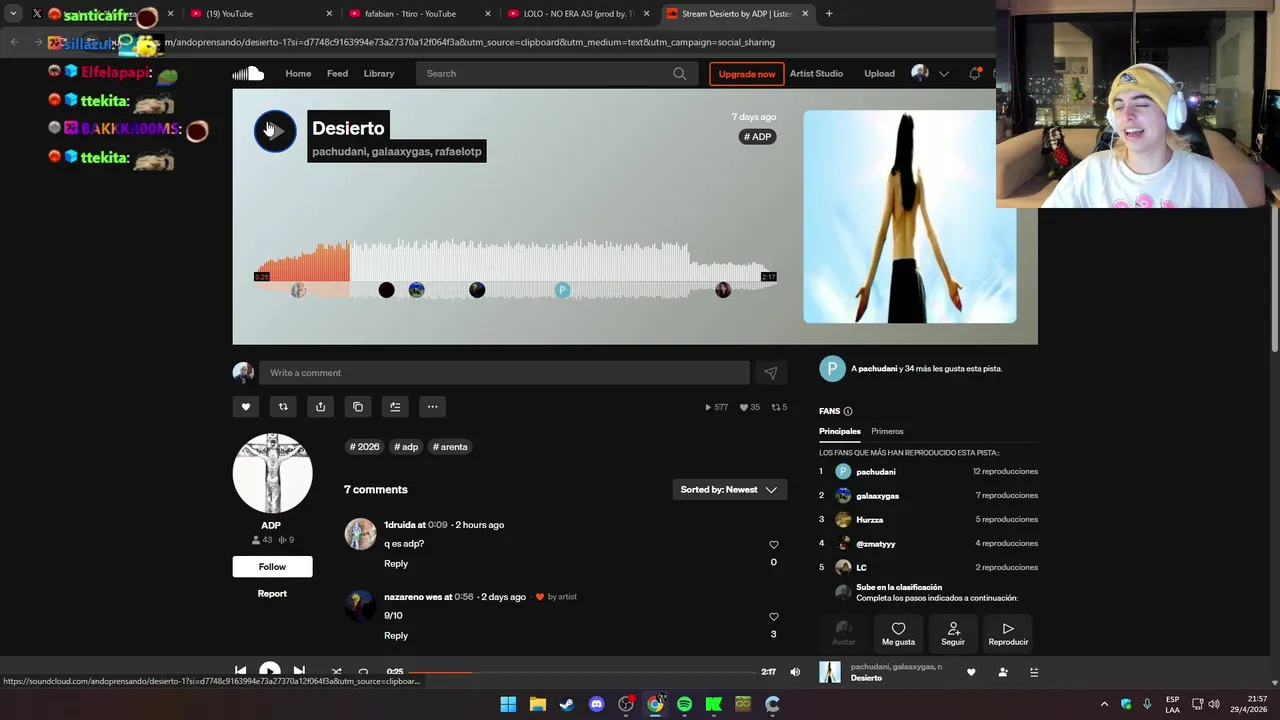Like 1druida's comment heart

773,545
